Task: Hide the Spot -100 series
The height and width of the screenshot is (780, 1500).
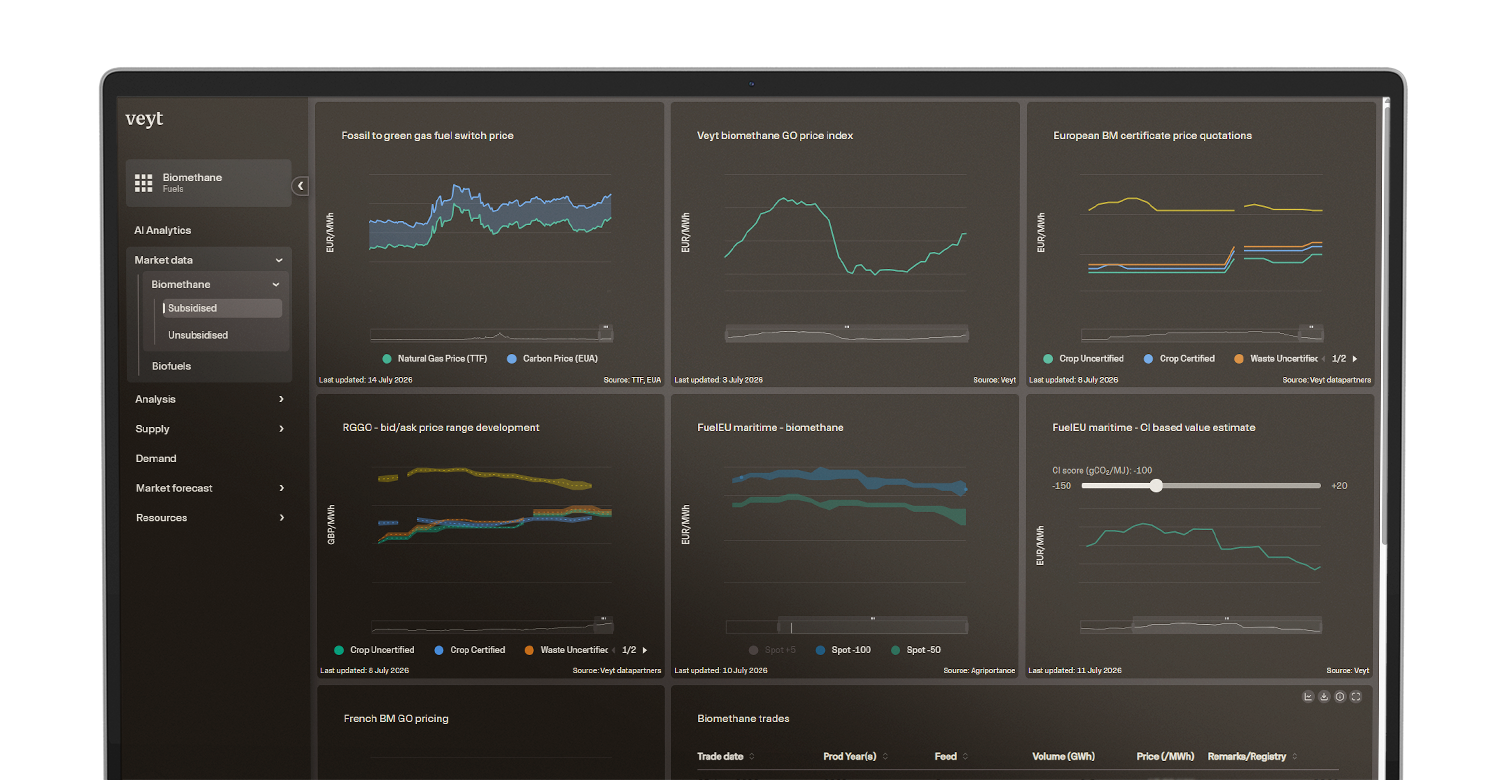Action: point(843,650)
